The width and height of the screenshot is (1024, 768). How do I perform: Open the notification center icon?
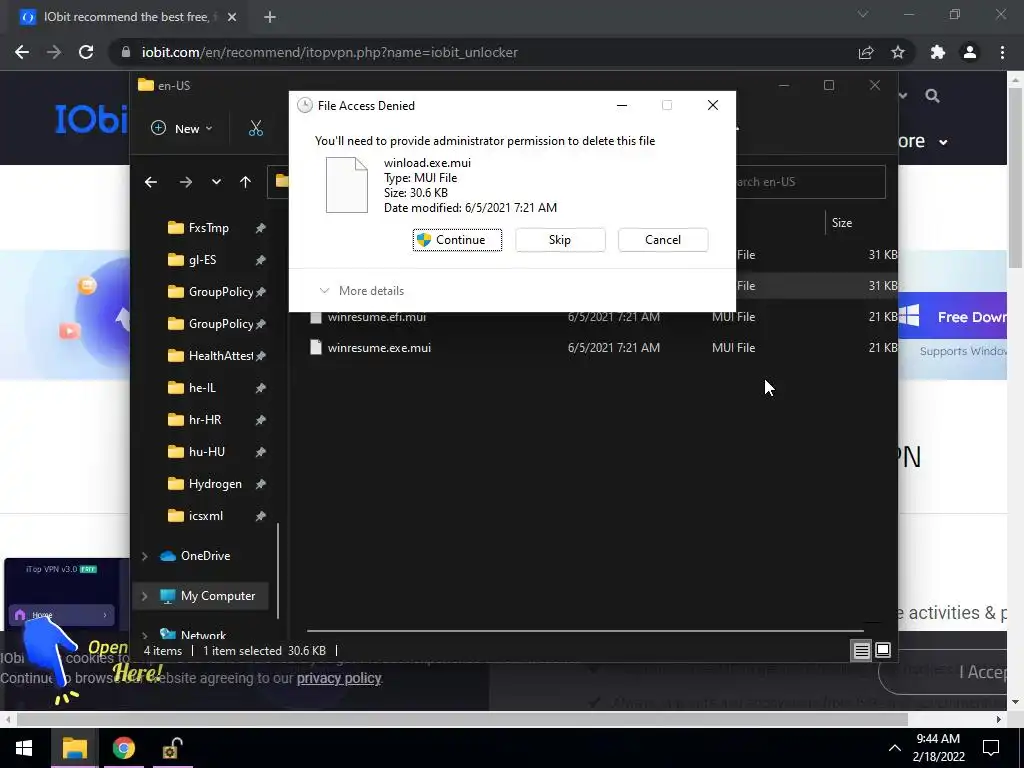coord(991,748)
